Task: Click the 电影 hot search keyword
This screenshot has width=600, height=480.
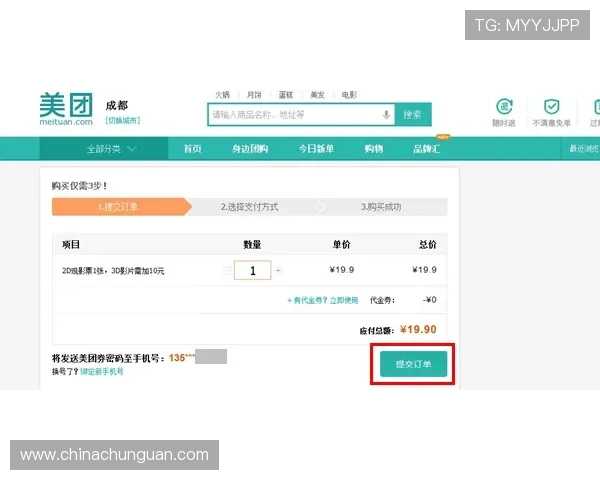Action: coord(348,95)
